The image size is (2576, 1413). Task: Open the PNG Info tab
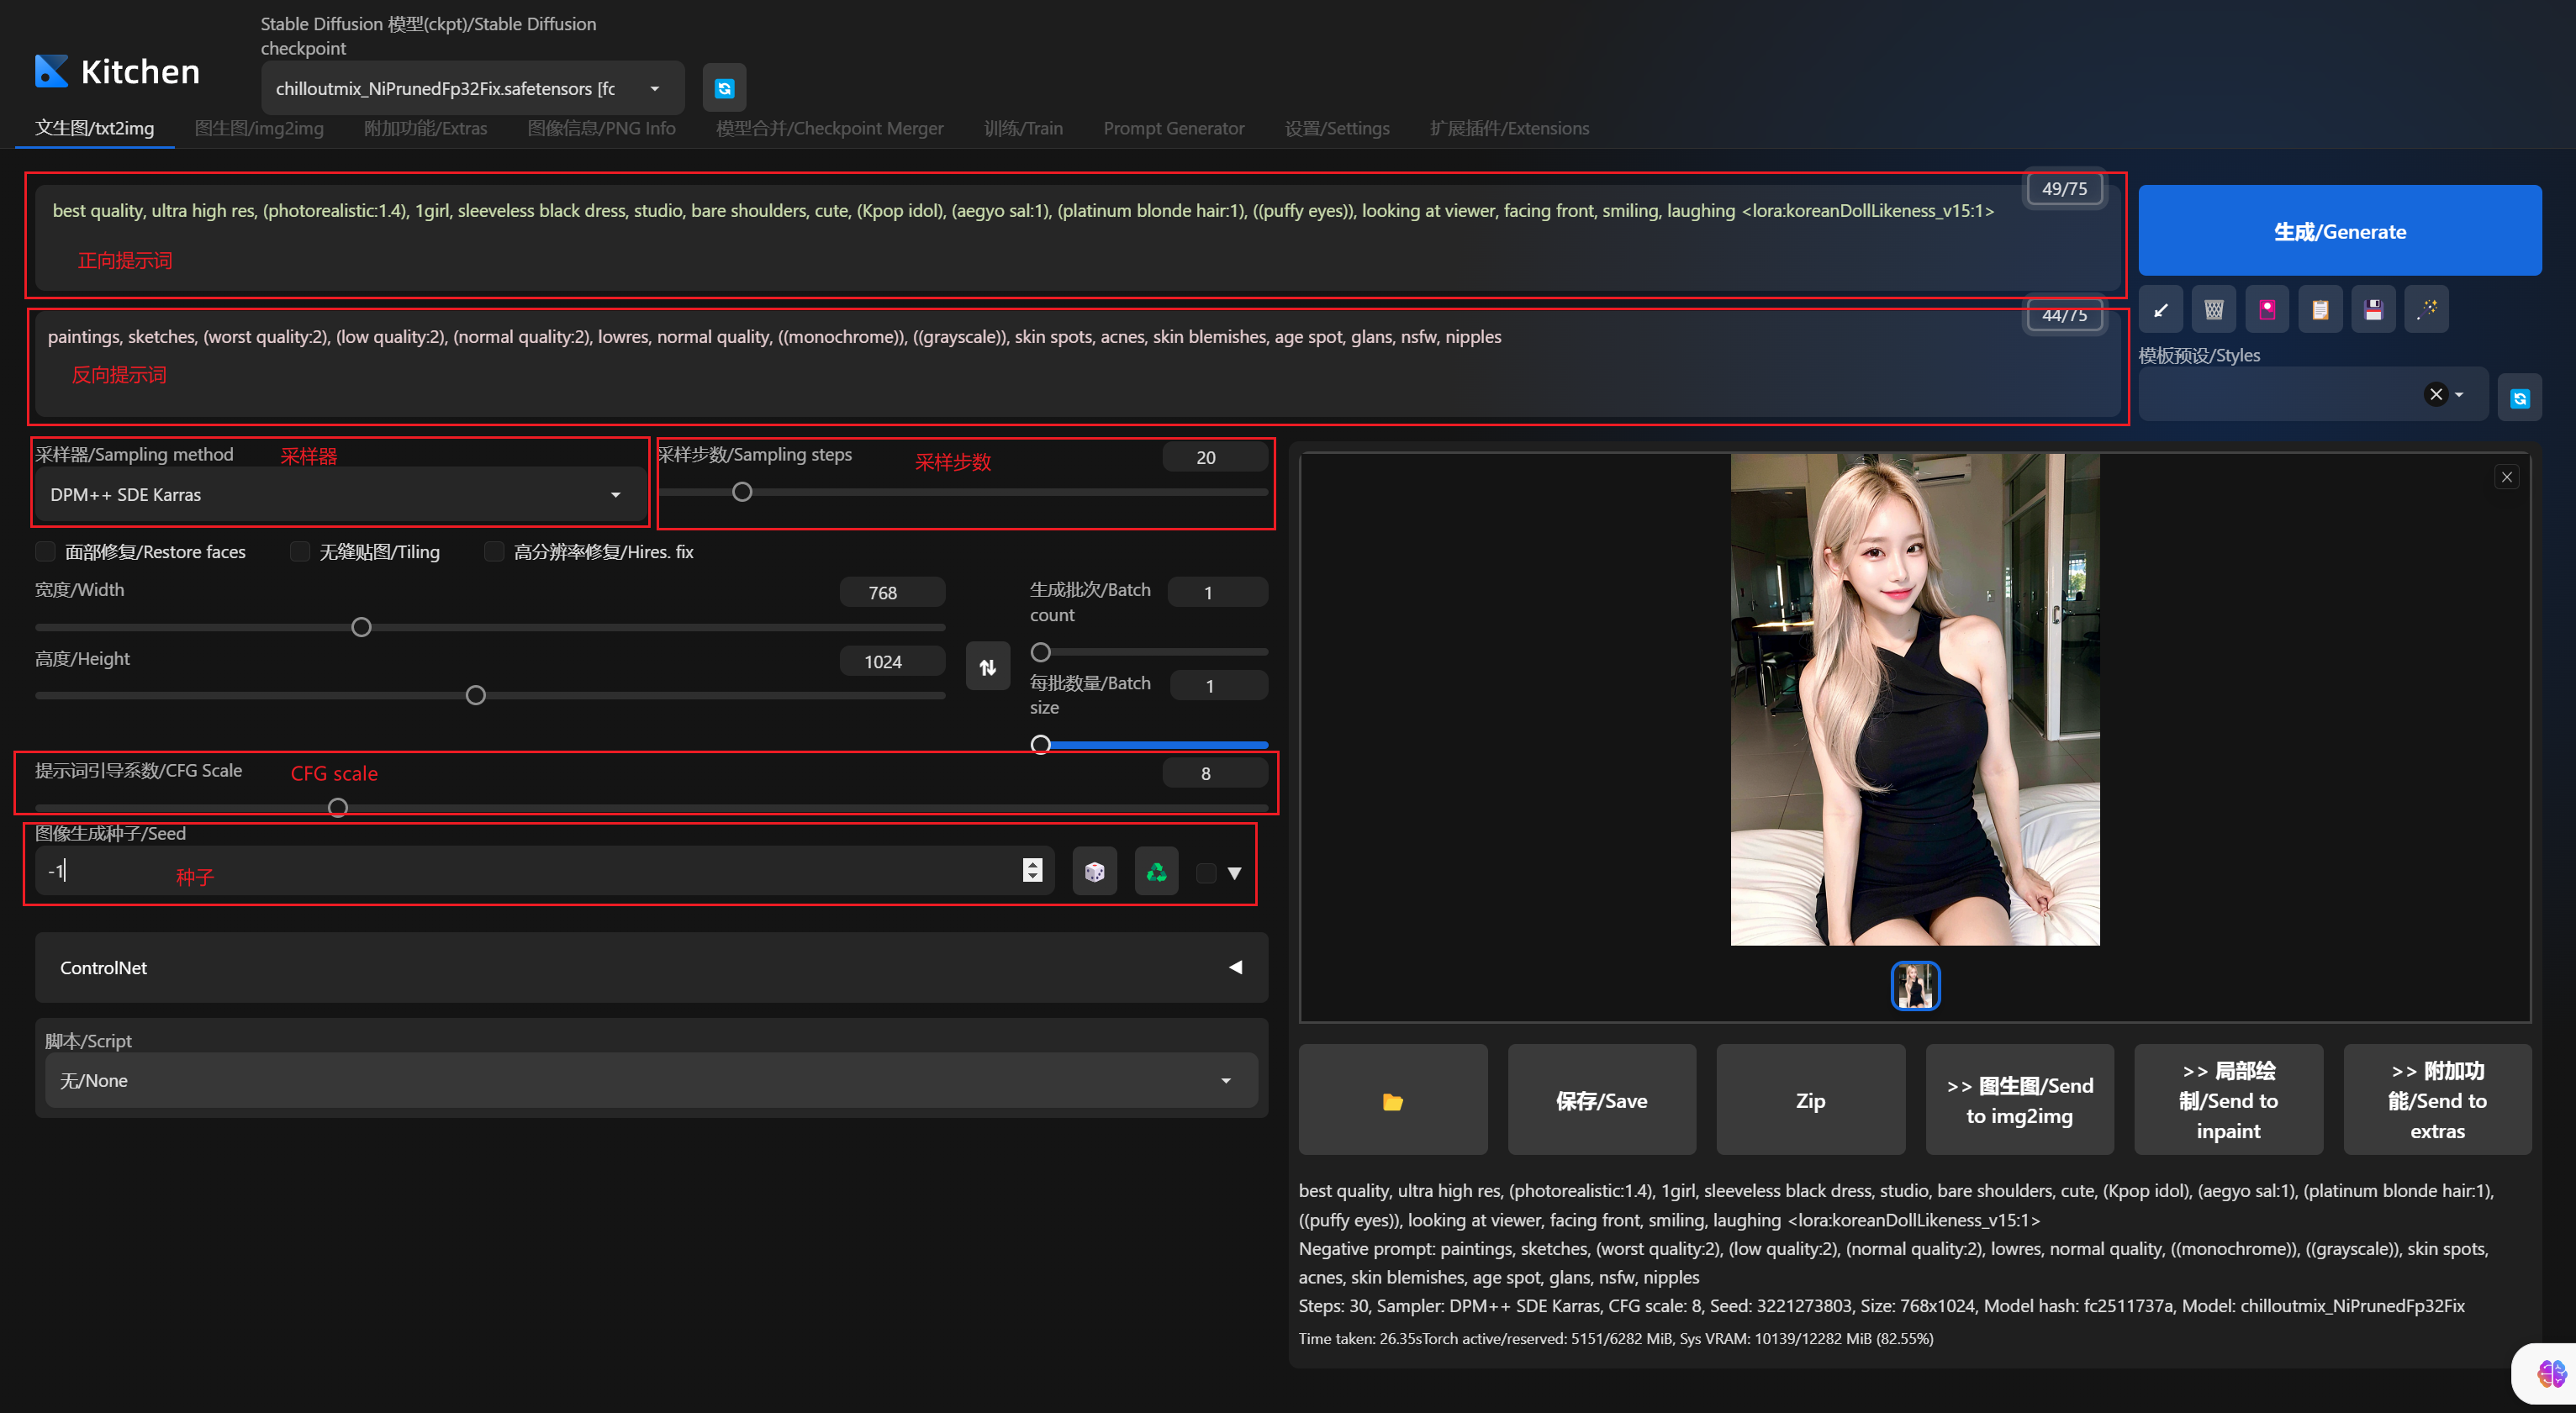coord(601,128)
